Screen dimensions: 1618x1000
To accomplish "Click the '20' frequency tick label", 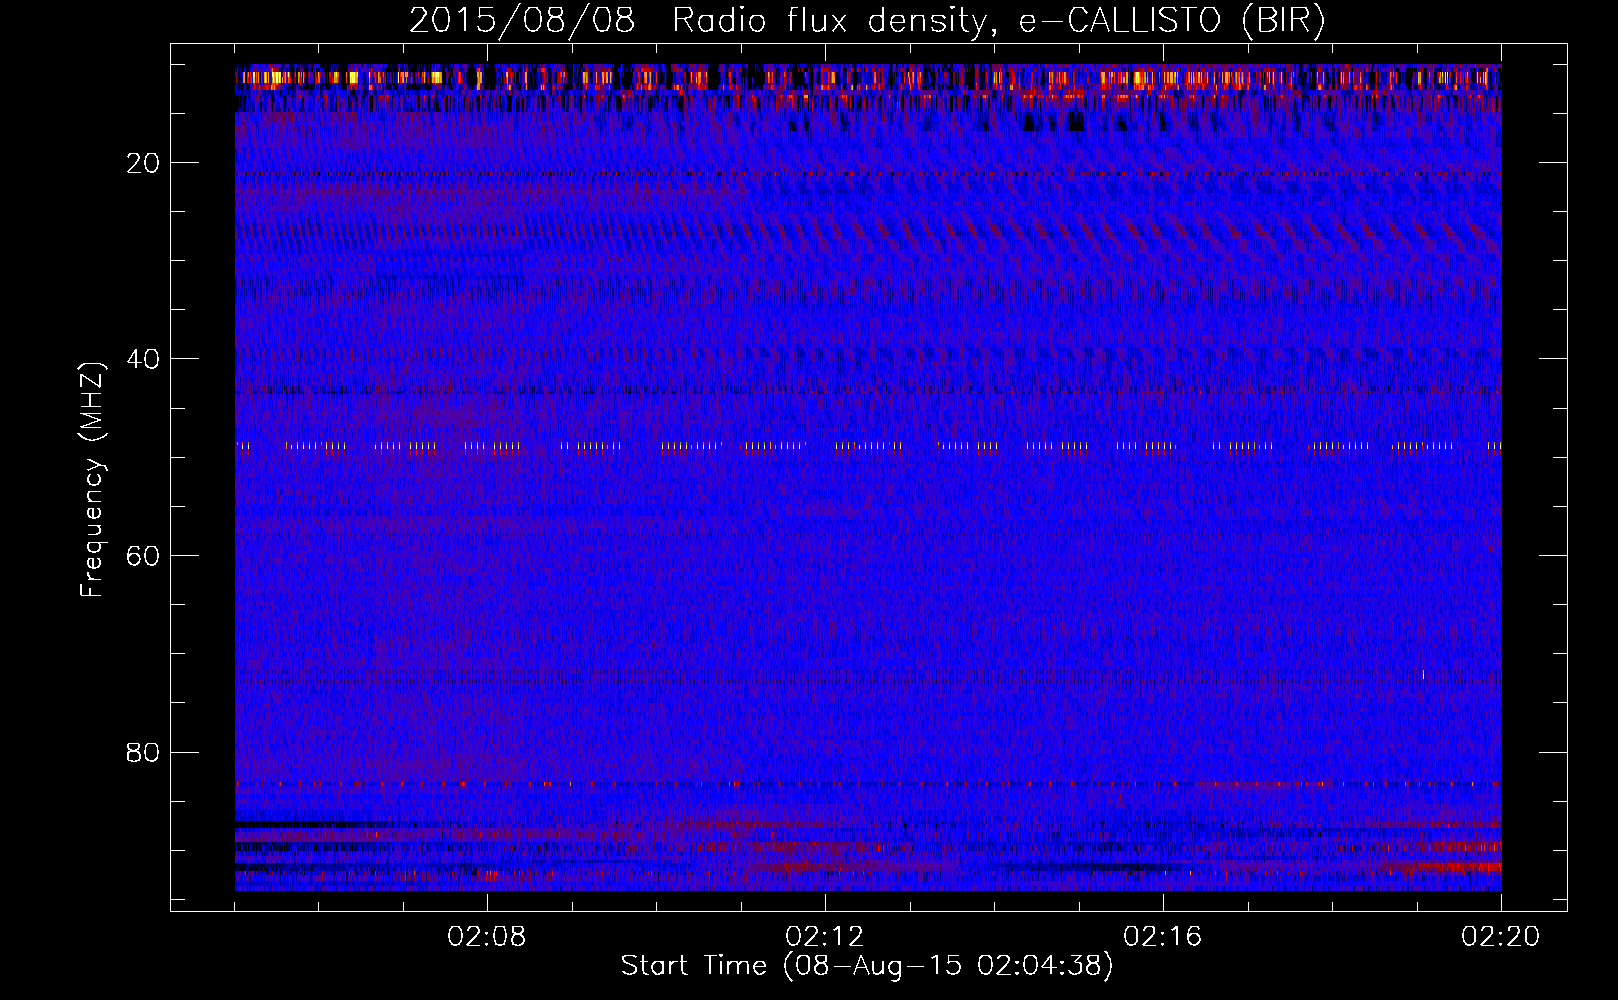I will pyautogui.click(x=144, y=163).
